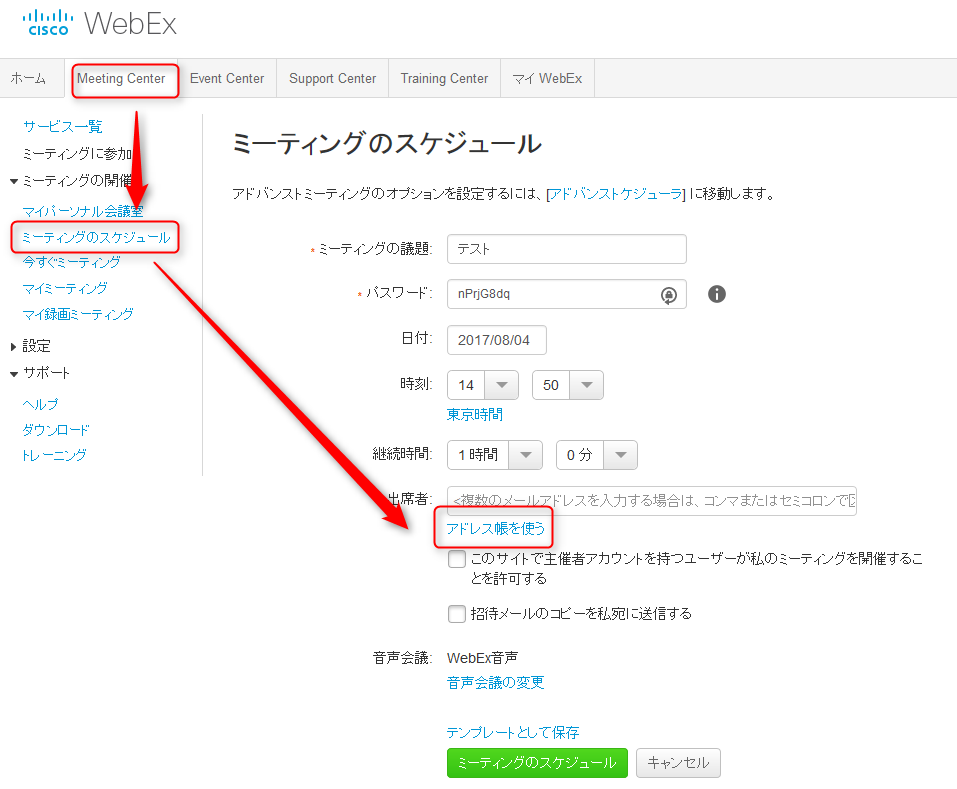
Task: Collapse the ミーティングの開催 section
Action: click(x=13, y=181)
